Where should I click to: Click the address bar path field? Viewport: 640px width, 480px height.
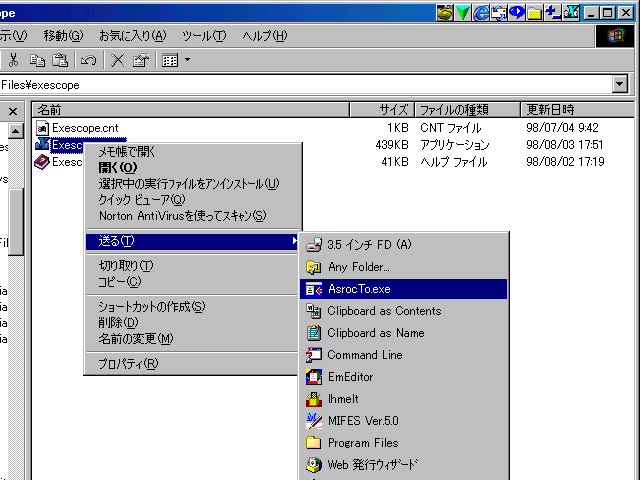(306, 85)
